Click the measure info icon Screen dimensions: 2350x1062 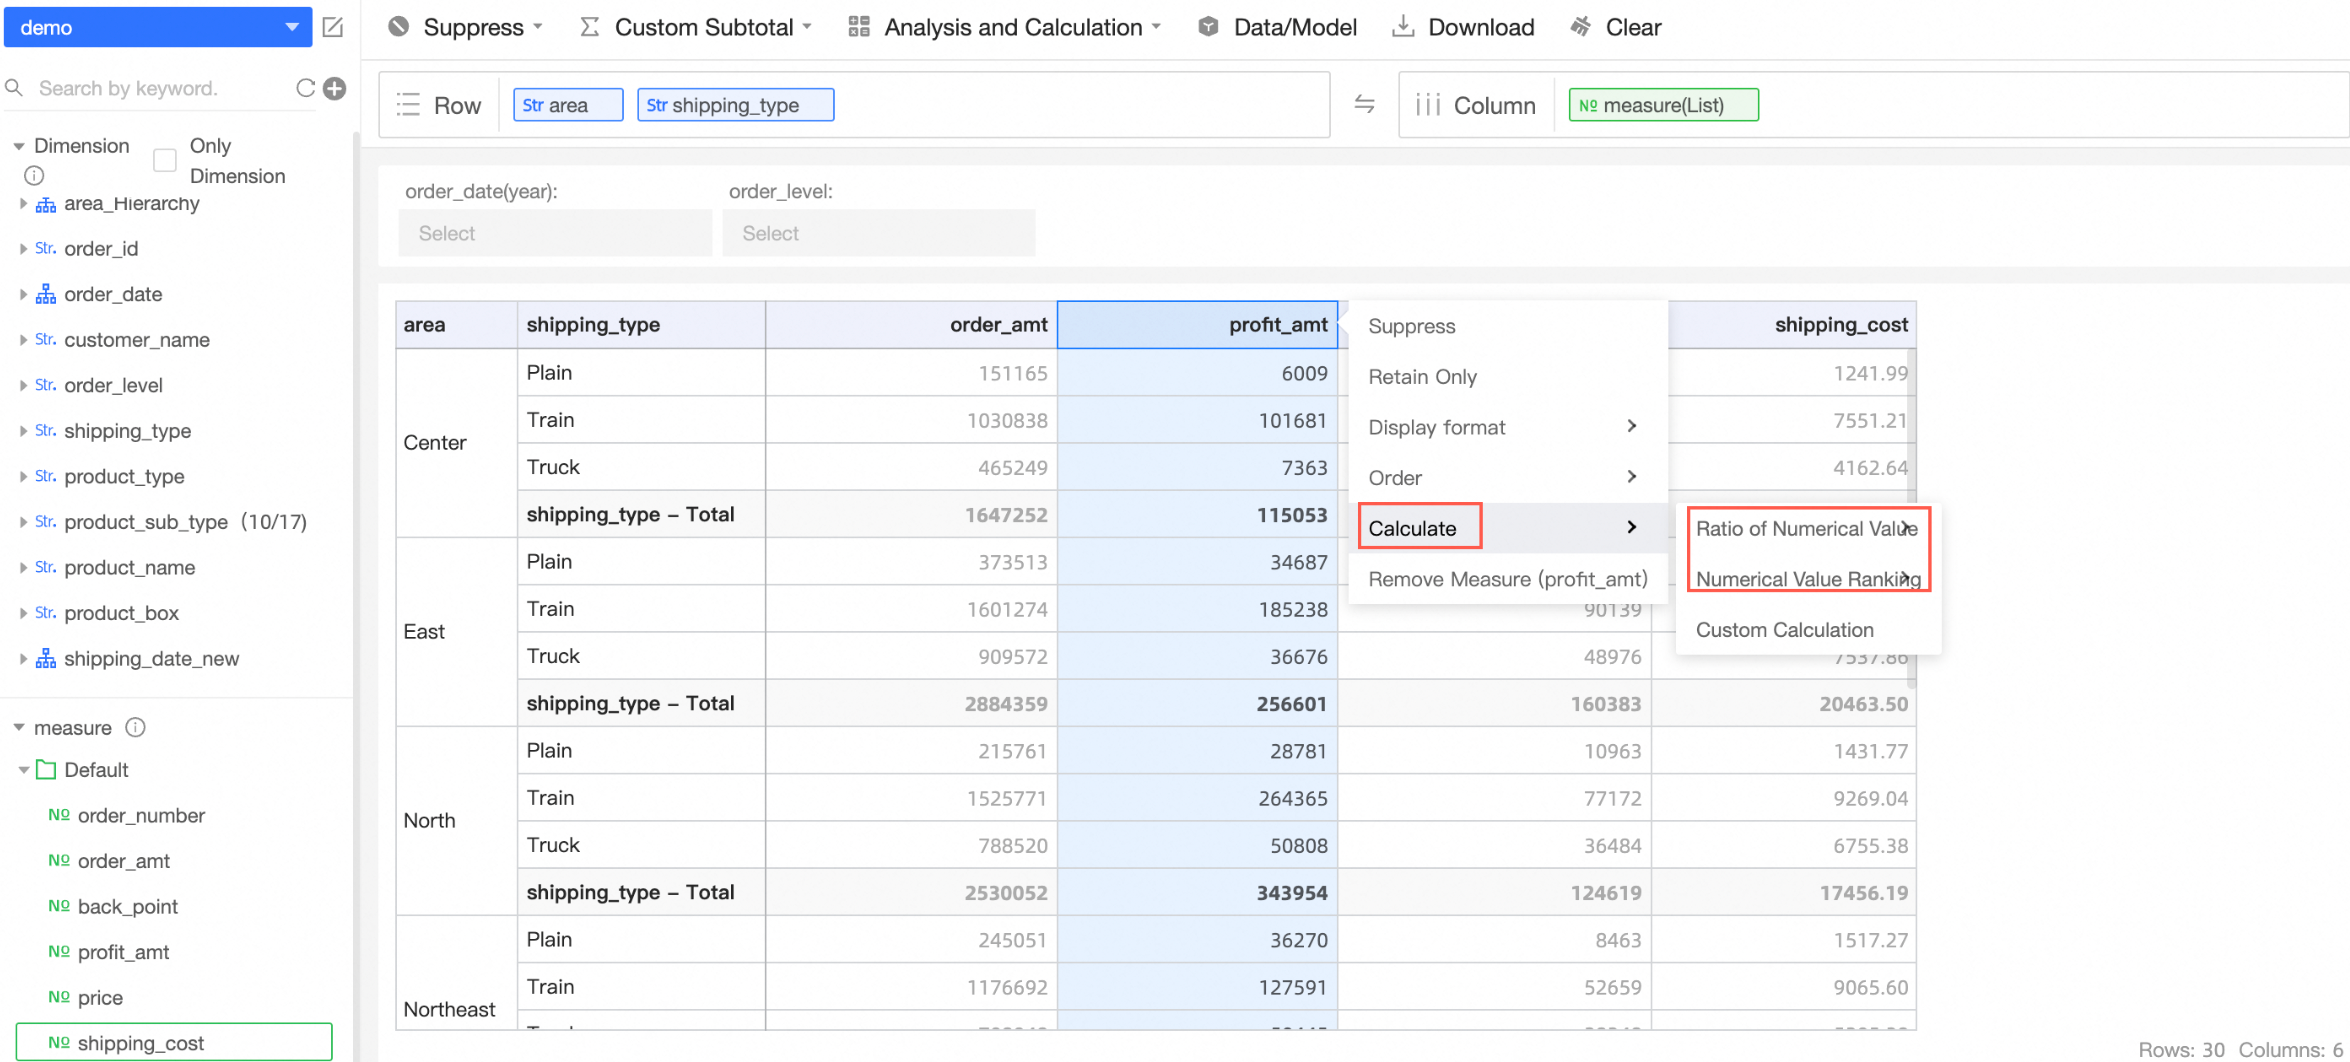tap(136, 728)
